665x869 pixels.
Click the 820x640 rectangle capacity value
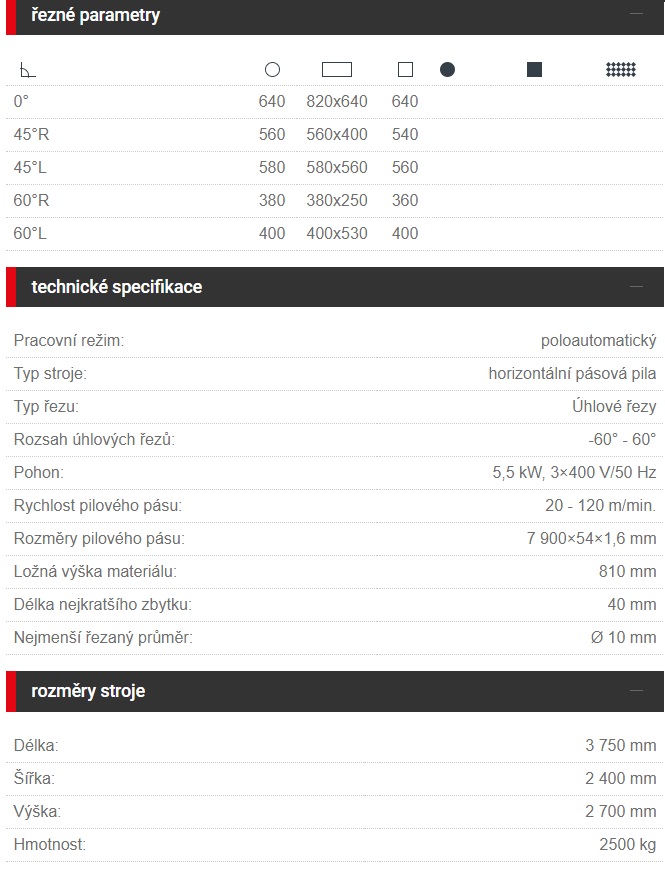coord(337,101)
